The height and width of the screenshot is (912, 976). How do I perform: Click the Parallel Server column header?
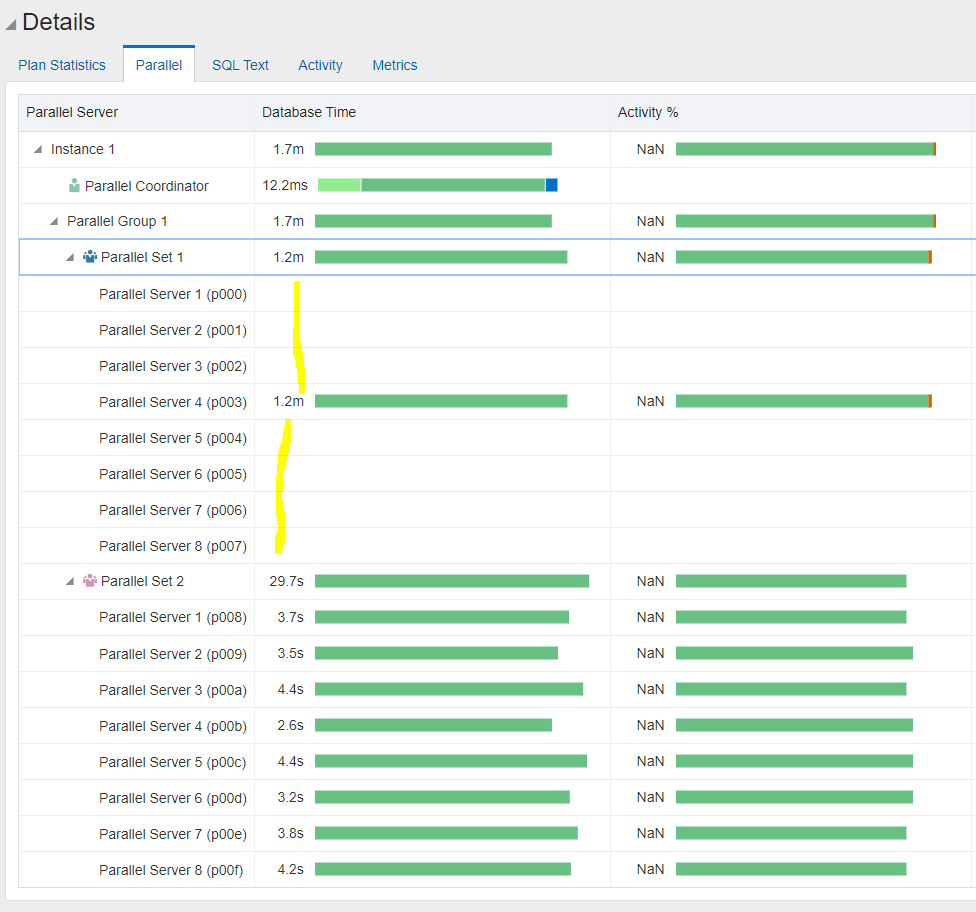[136, 113]
